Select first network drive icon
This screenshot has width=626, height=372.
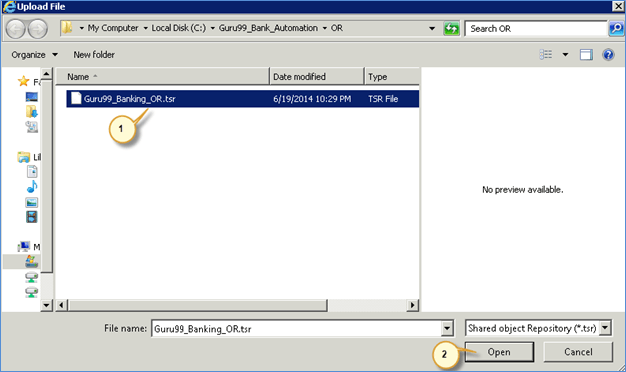pos(32,277)
